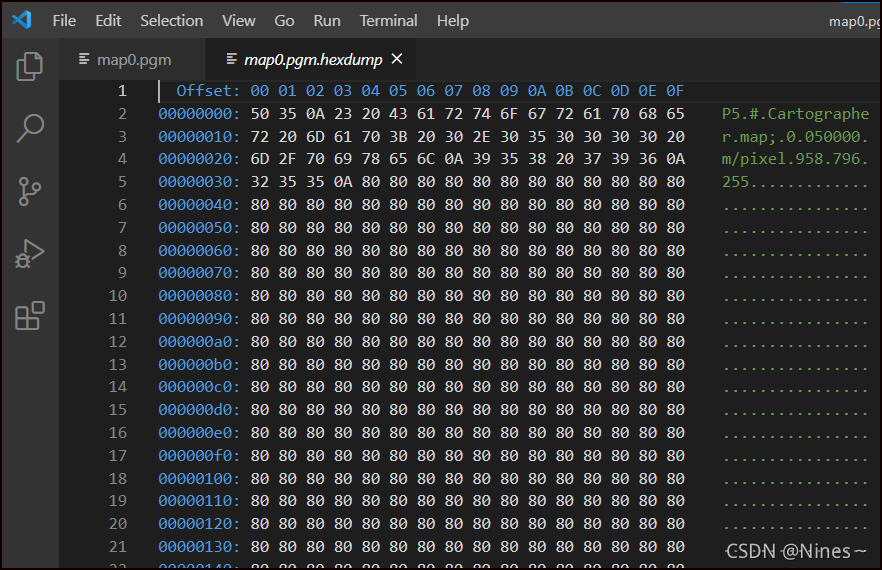Image resolution: width=882 pixels, height=570 pixels.
Task: Open the Run menu
Action: click(x=327, y=21)
